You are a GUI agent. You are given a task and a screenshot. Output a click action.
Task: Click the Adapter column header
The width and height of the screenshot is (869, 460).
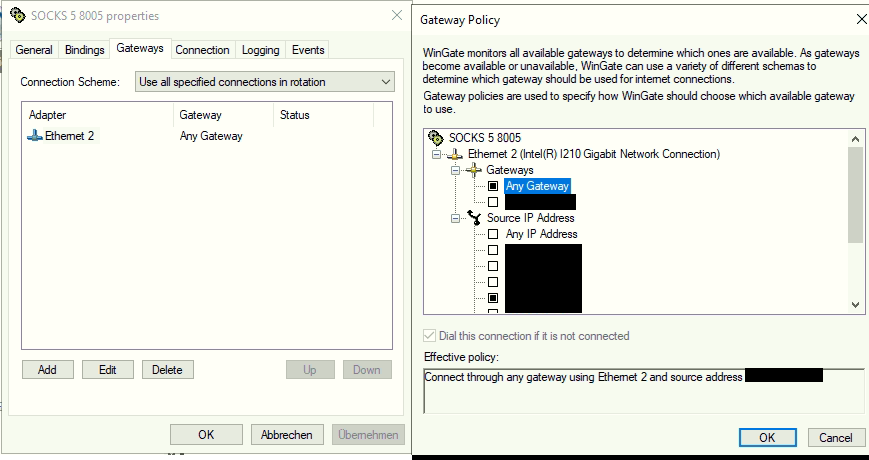(x=98, y=115)
